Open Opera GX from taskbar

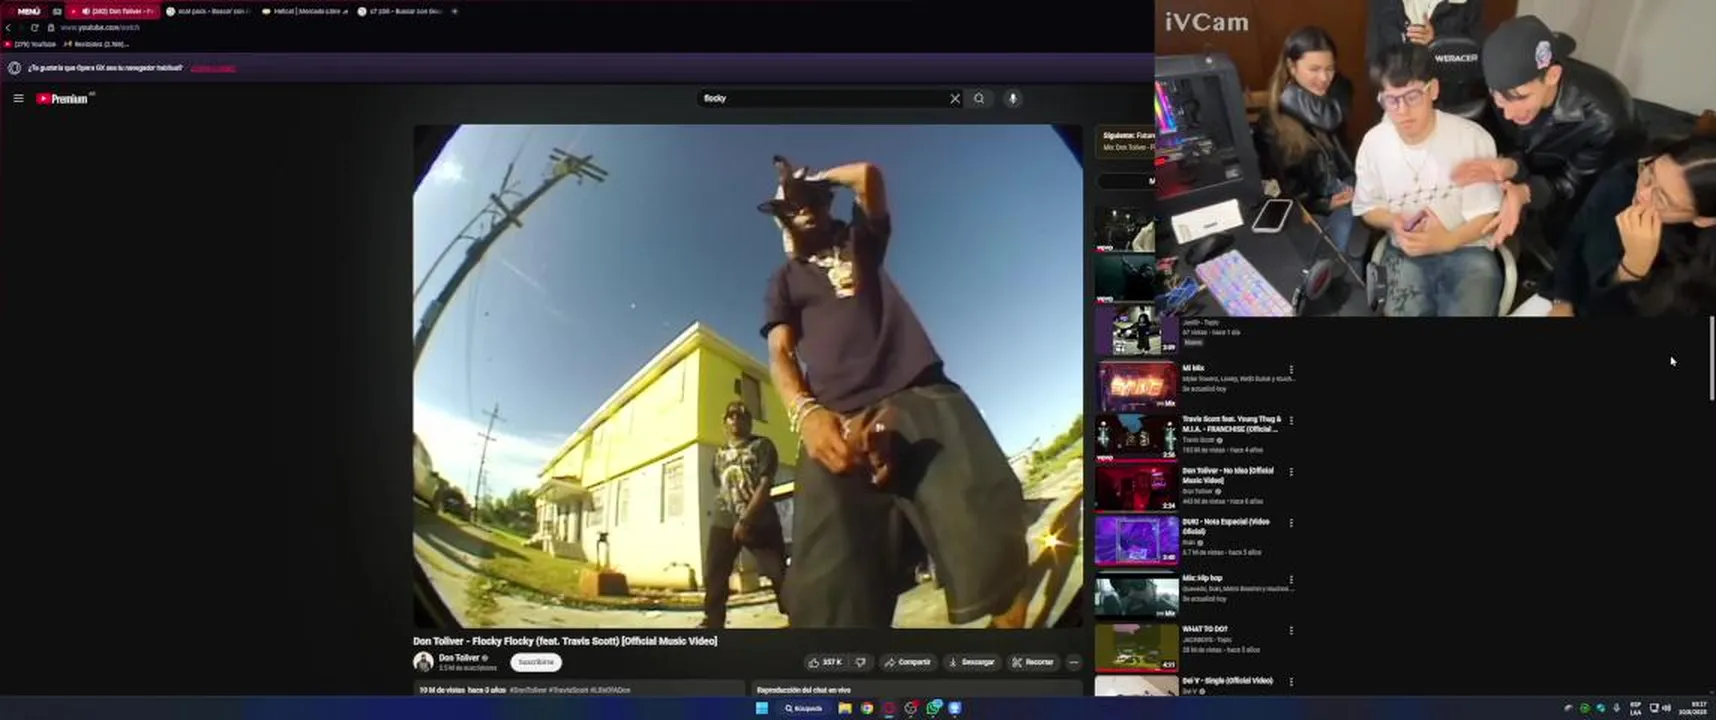(x=889, y=708)
